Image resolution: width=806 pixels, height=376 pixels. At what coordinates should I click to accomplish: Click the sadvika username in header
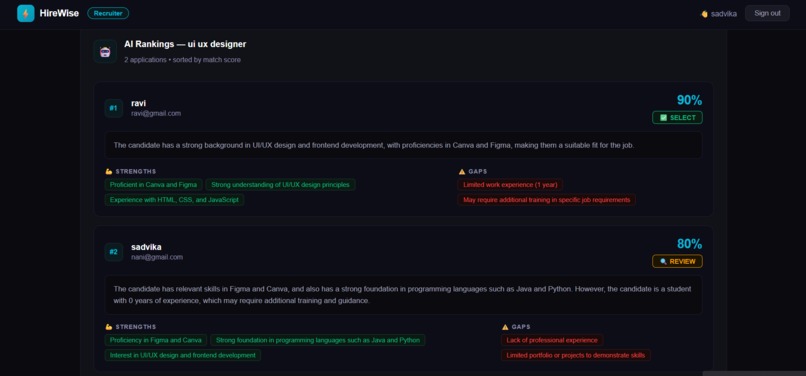pos(724,14)
